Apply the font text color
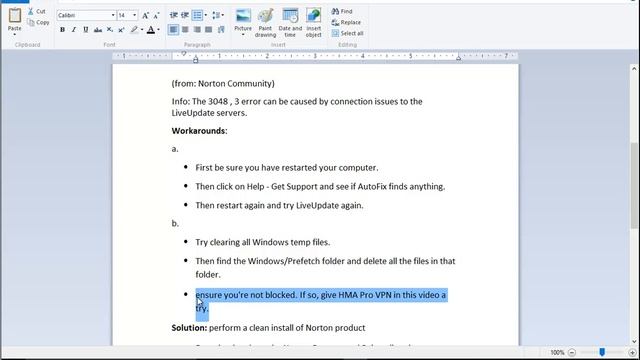 click(151, 29)
